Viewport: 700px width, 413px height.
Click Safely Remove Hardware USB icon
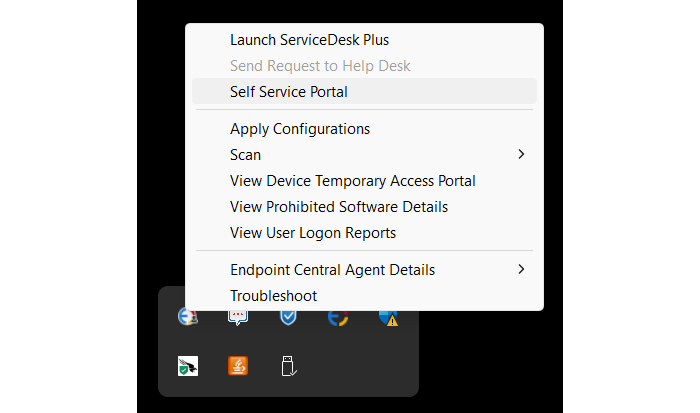click(x=288, y=366)
